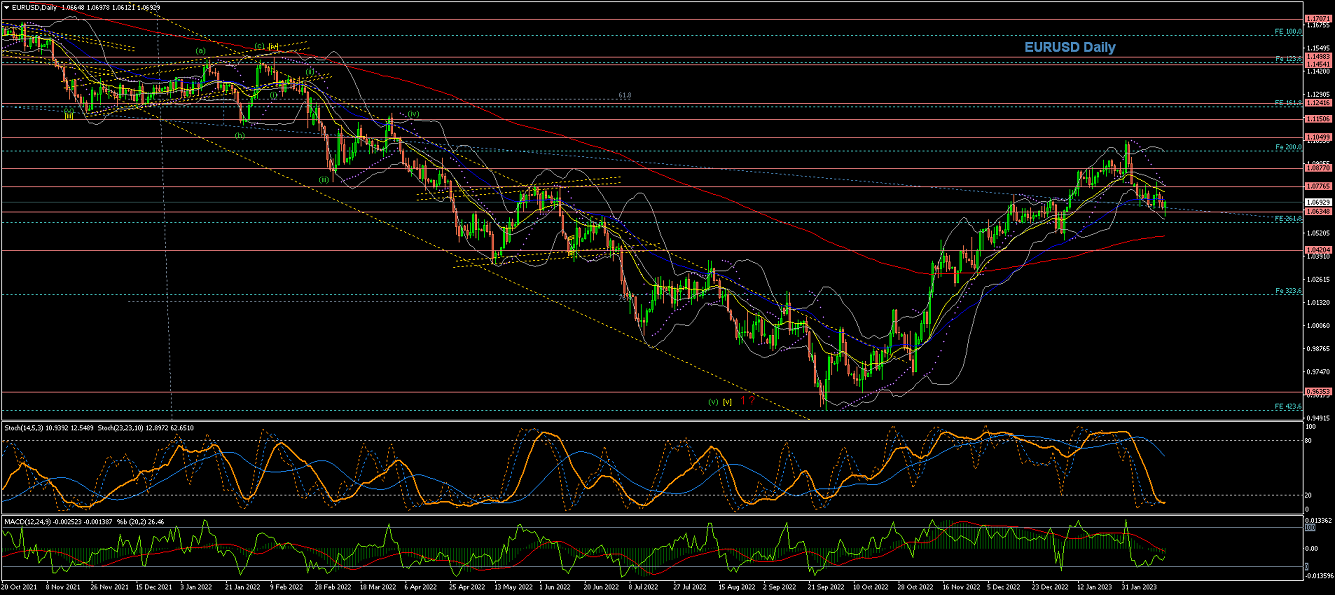This screenshot has width=1335, height=595.
Task: Select the green (b) wave label
Action: tap(240, 135)
